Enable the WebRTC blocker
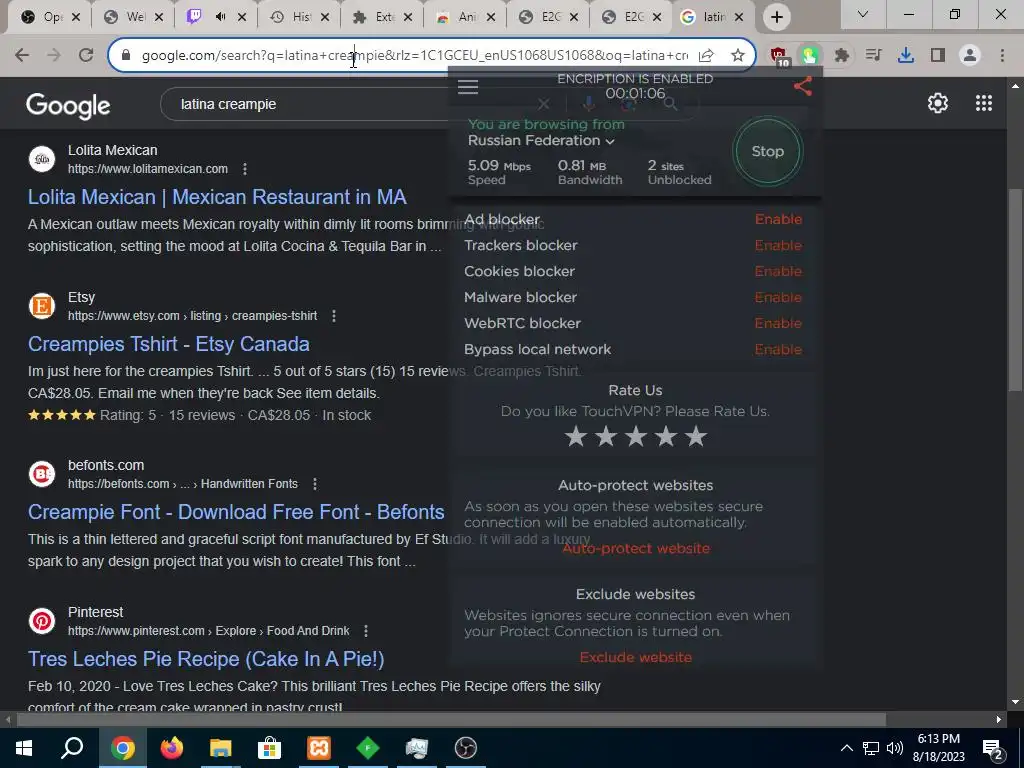1024x768 pixels. coord(778,323)
